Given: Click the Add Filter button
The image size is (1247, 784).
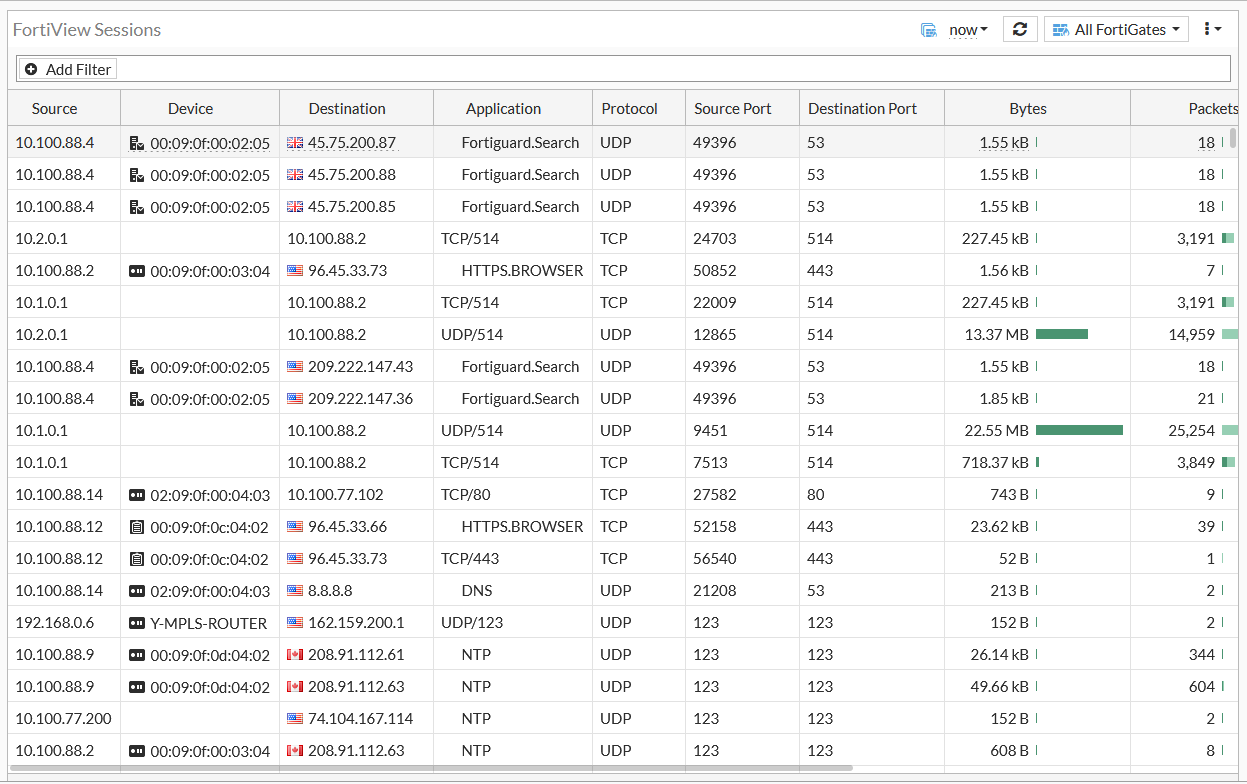Looking at the screenshot, I should point(67,69).
